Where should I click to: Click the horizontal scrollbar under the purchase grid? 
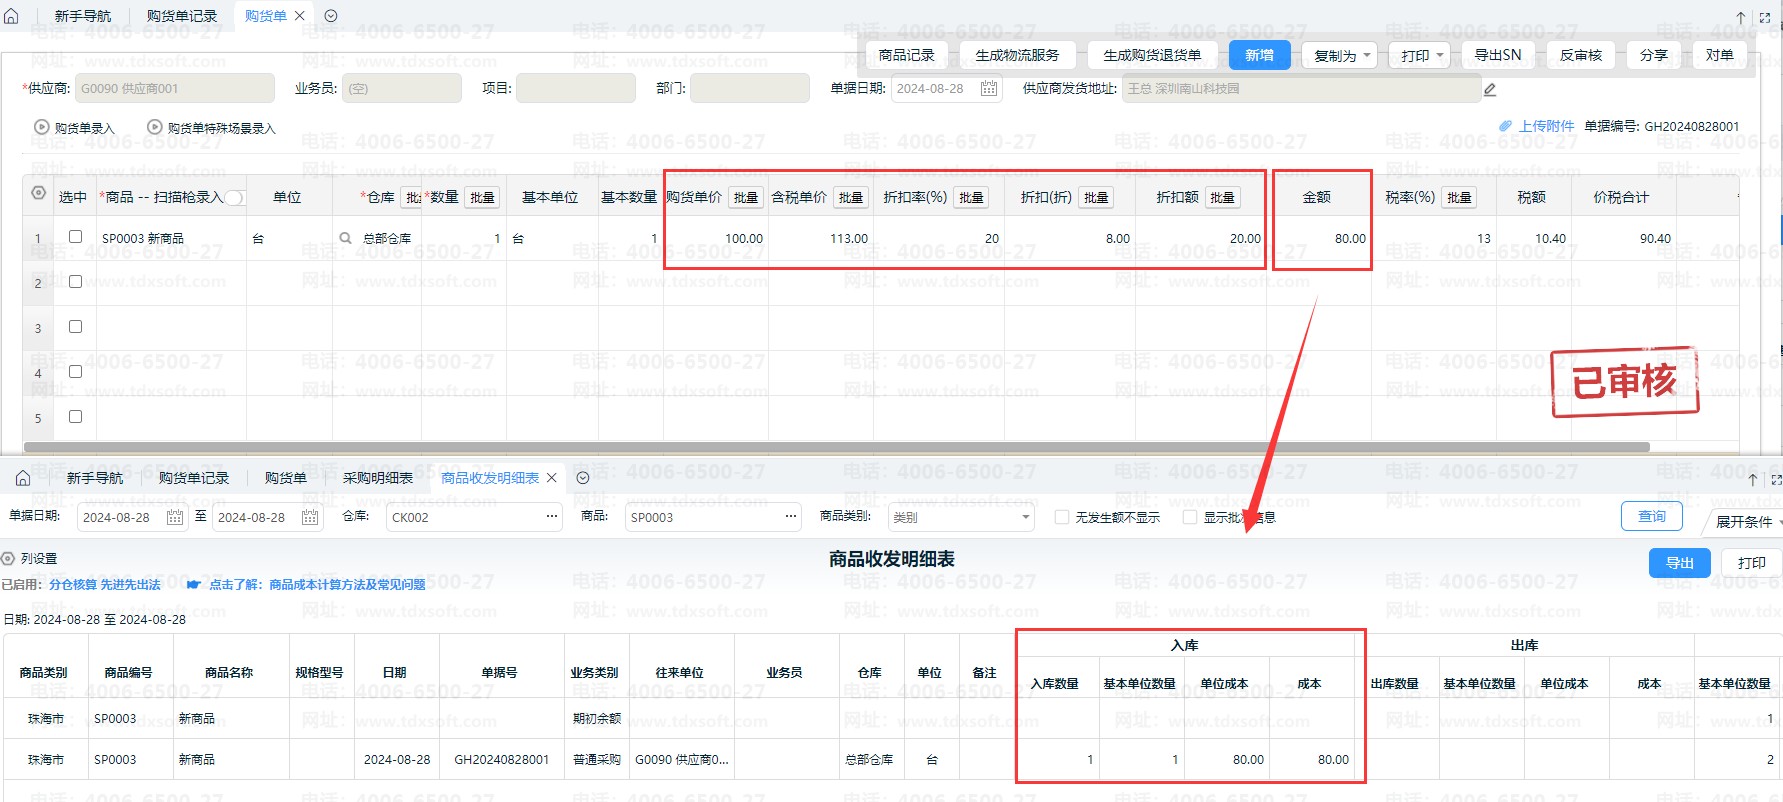(836, 447)
